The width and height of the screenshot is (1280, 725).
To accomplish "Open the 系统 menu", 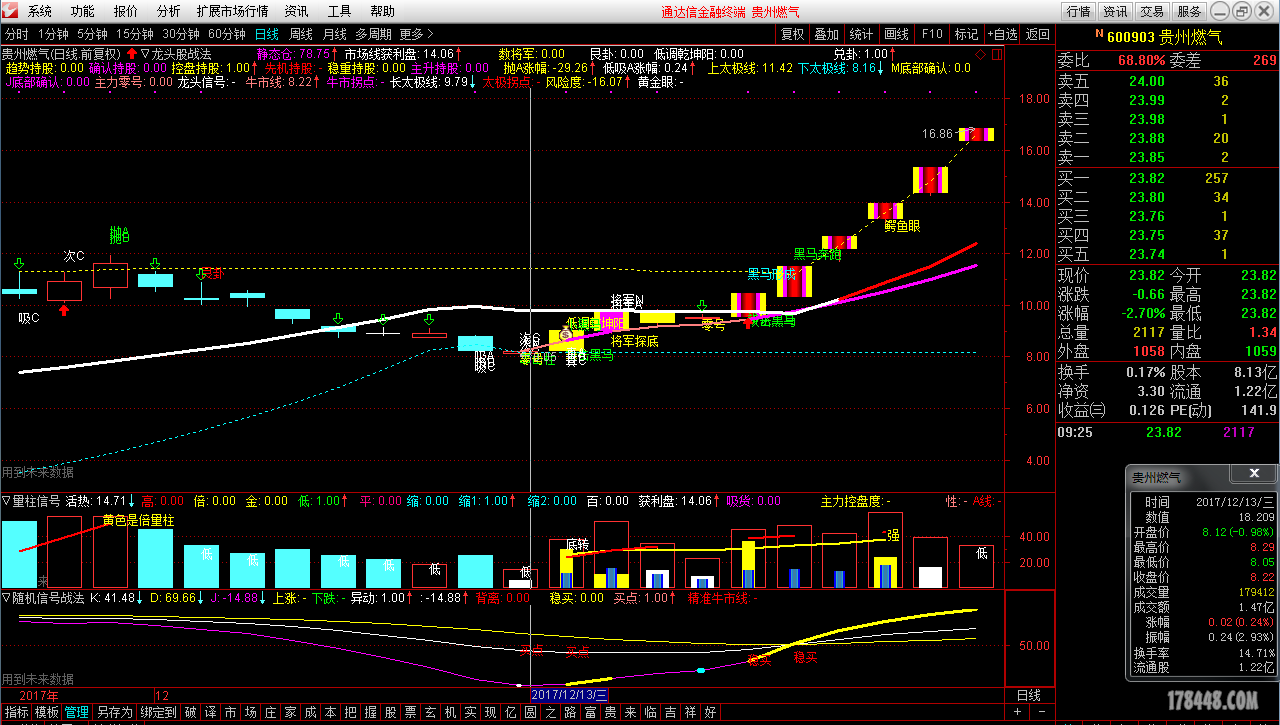I will [40, 11].
